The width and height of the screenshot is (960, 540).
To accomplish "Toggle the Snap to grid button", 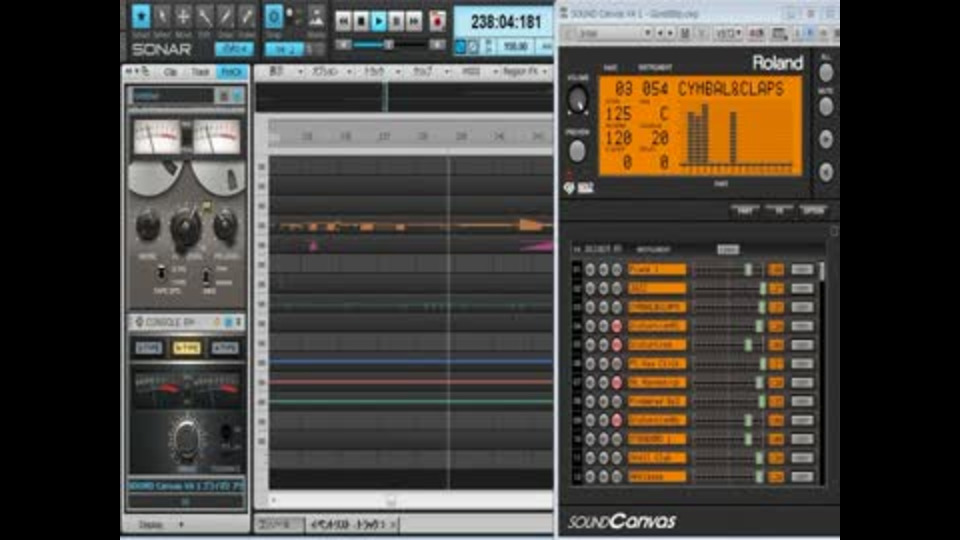I will coord(274,17).
